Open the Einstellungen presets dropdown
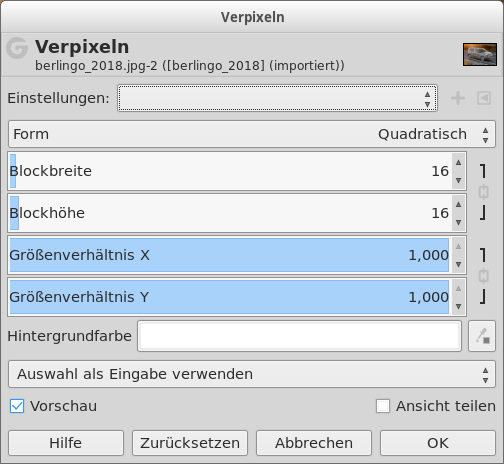 pos(277,98)
